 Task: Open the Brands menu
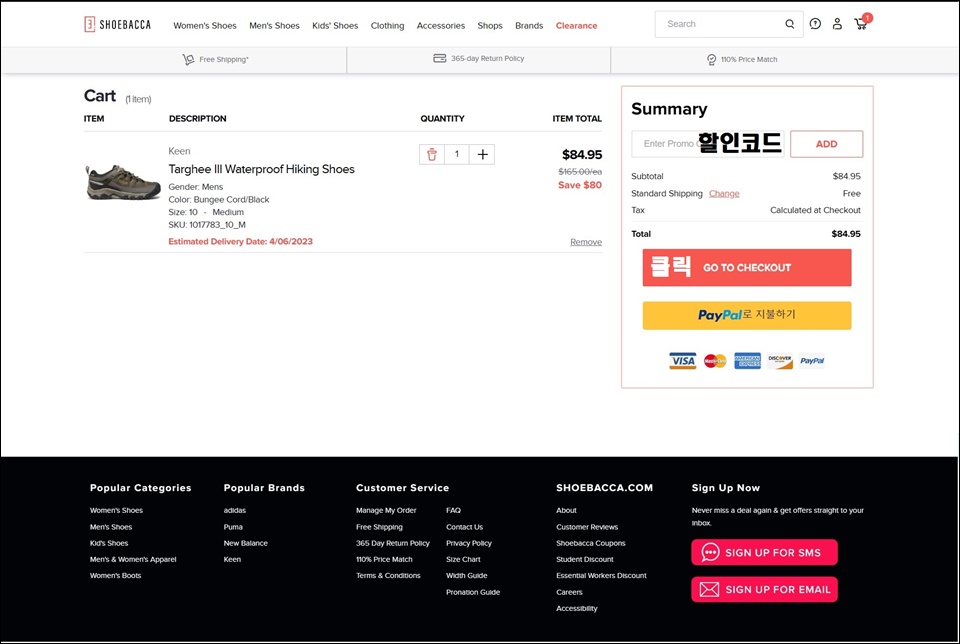pos(529,26)
